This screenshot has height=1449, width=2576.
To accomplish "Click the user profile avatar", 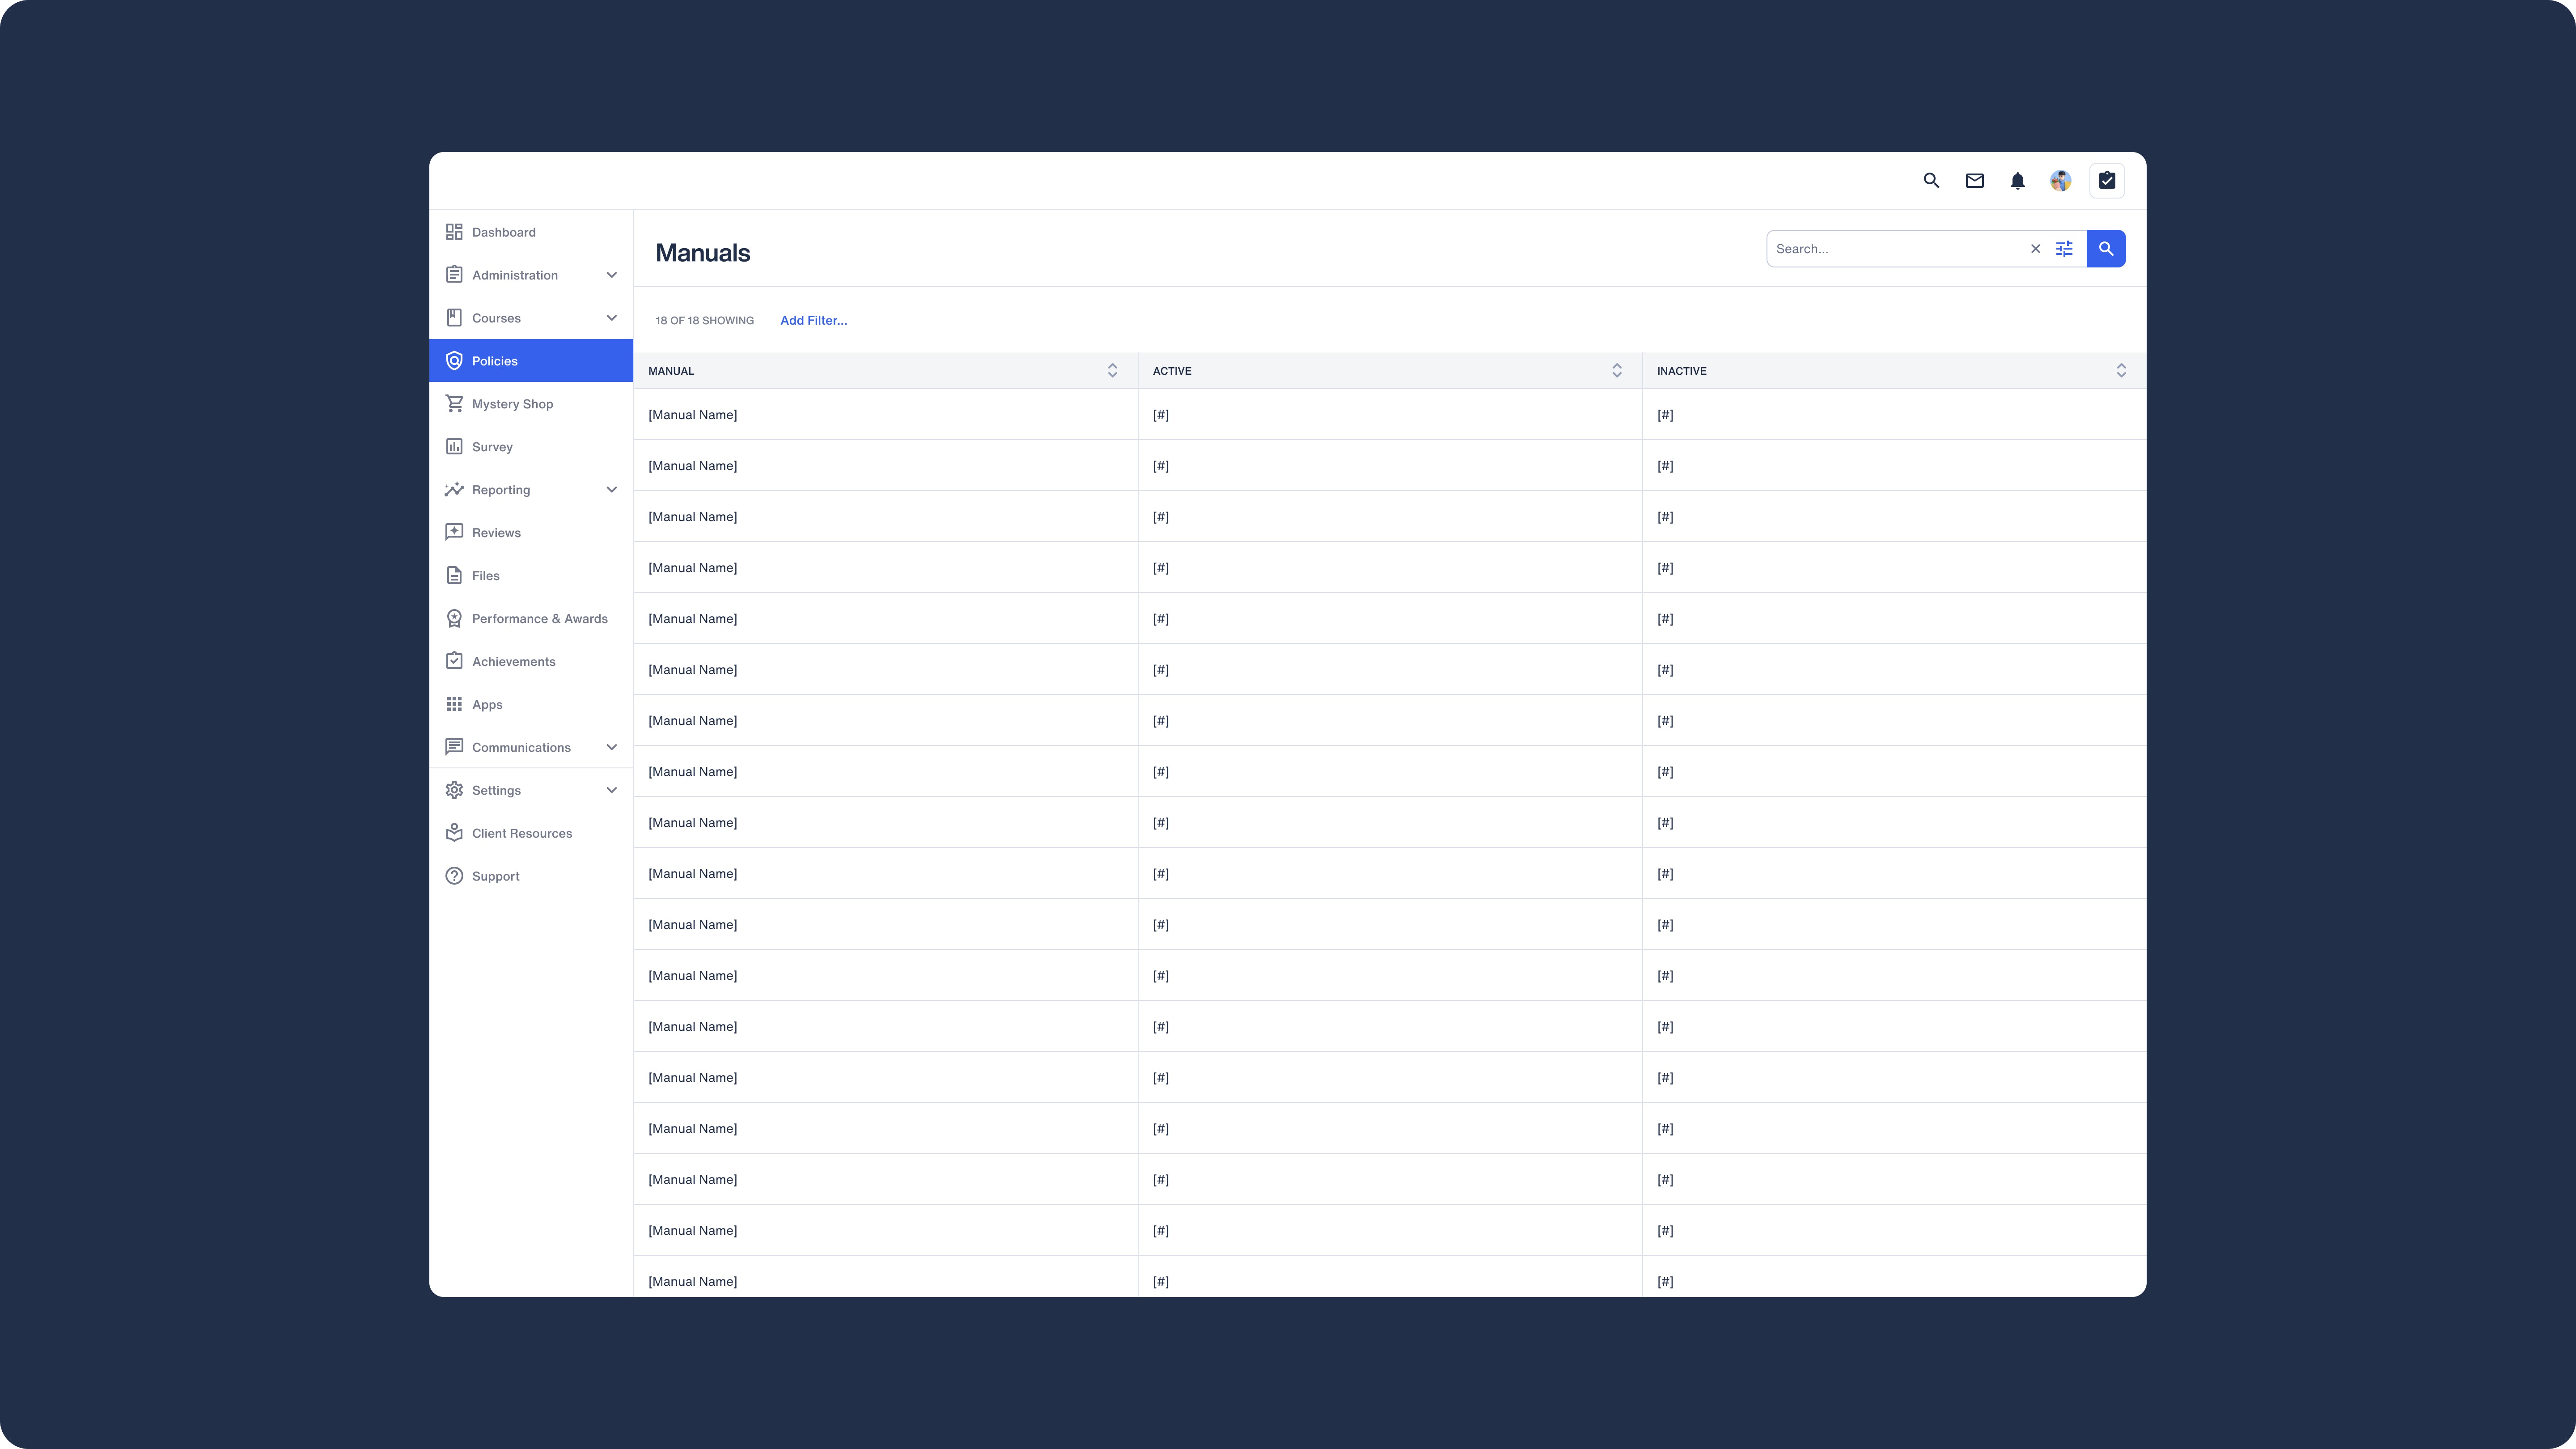I will coord(2060,181).
